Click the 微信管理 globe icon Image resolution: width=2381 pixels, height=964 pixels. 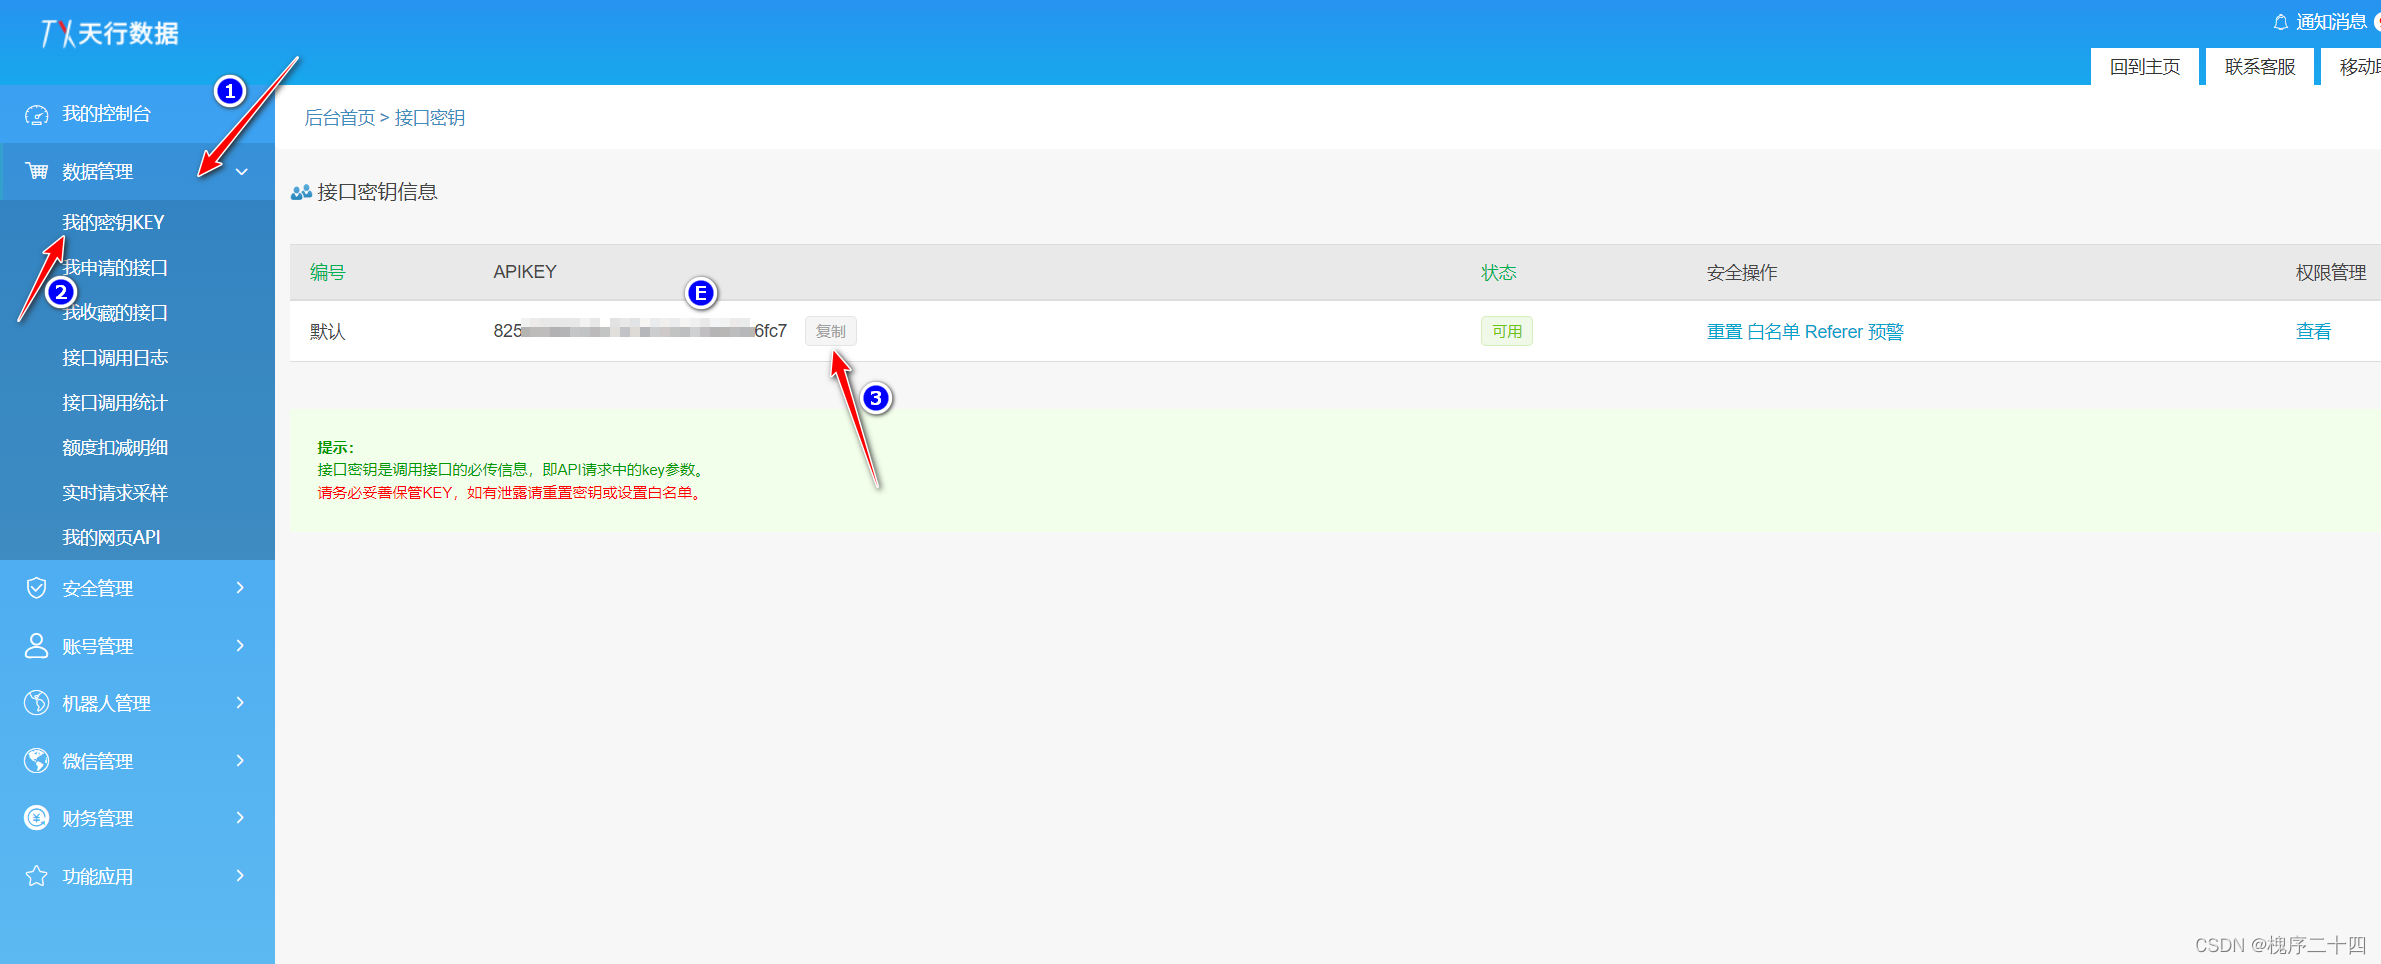pos(36,761)
